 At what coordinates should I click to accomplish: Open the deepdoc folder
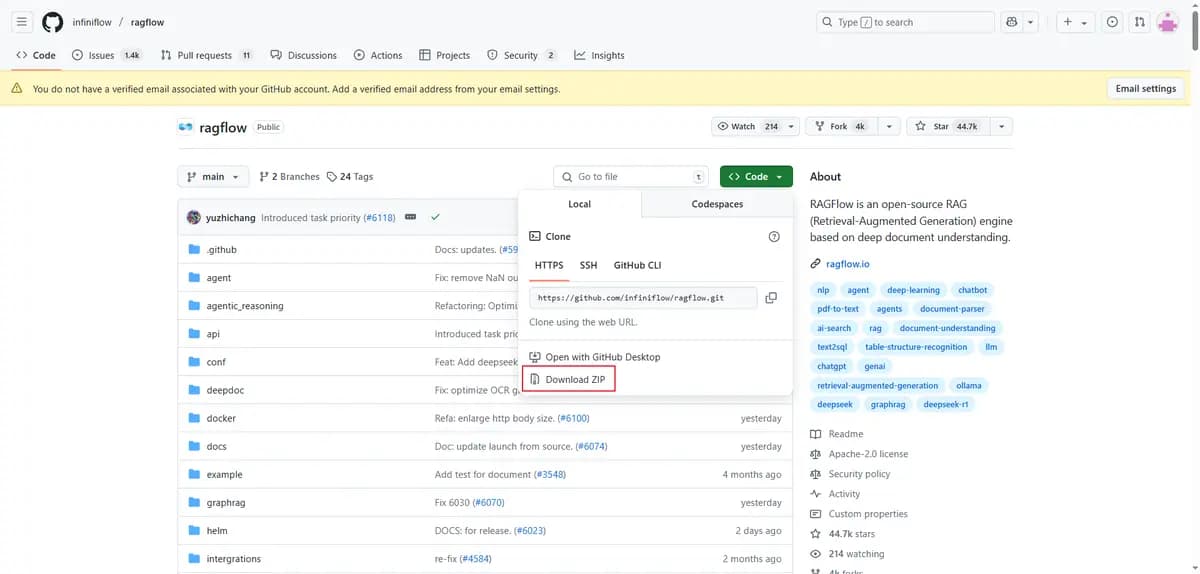[225, 390]
